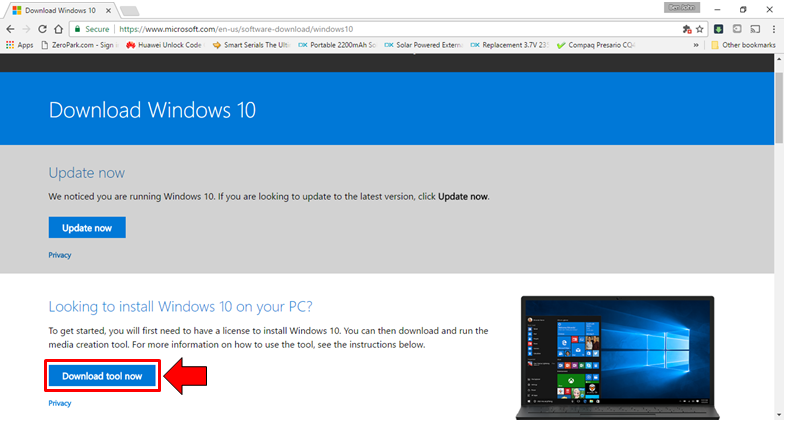Image resolution: width=785 pixels, height=431 pixels.
Task: Open the Huawei Unlock Code bookmark
Action: click(166, 45)
